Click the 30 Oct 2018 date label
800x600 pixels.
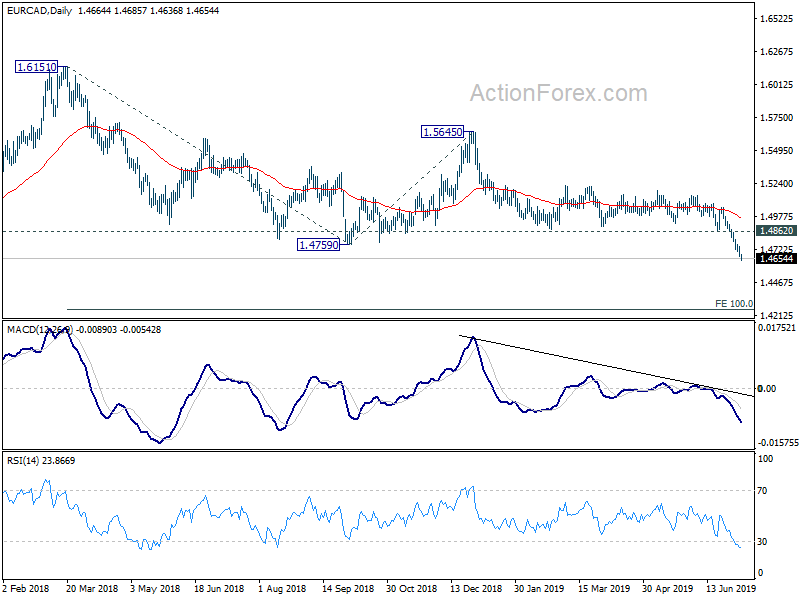click(412, 588)
